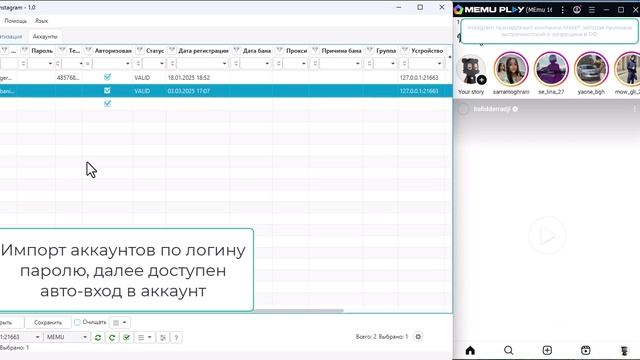Open Помощь menu
The width and height of the screenshot is (640, 360).
pyautogui.click(x=16, y=20)
